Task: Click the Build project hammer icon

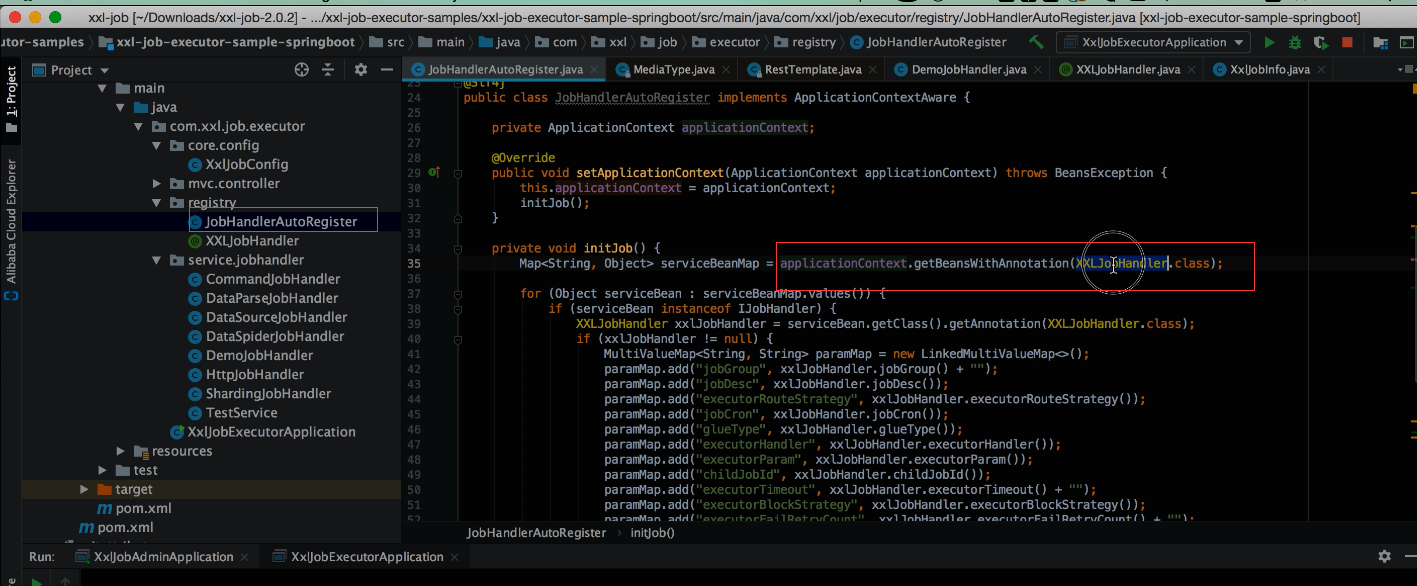Action: tap(1036, 43)
